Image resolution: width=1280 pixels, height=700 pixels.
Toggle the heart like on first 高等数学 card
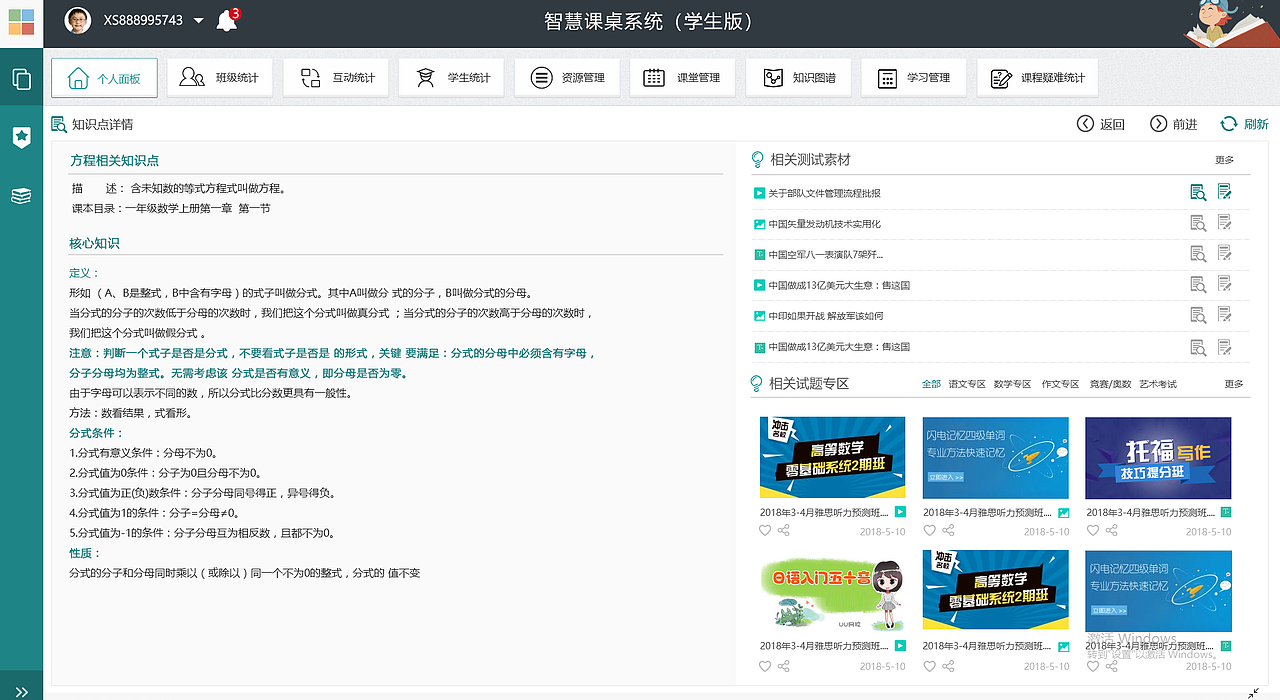click(764, 530)
